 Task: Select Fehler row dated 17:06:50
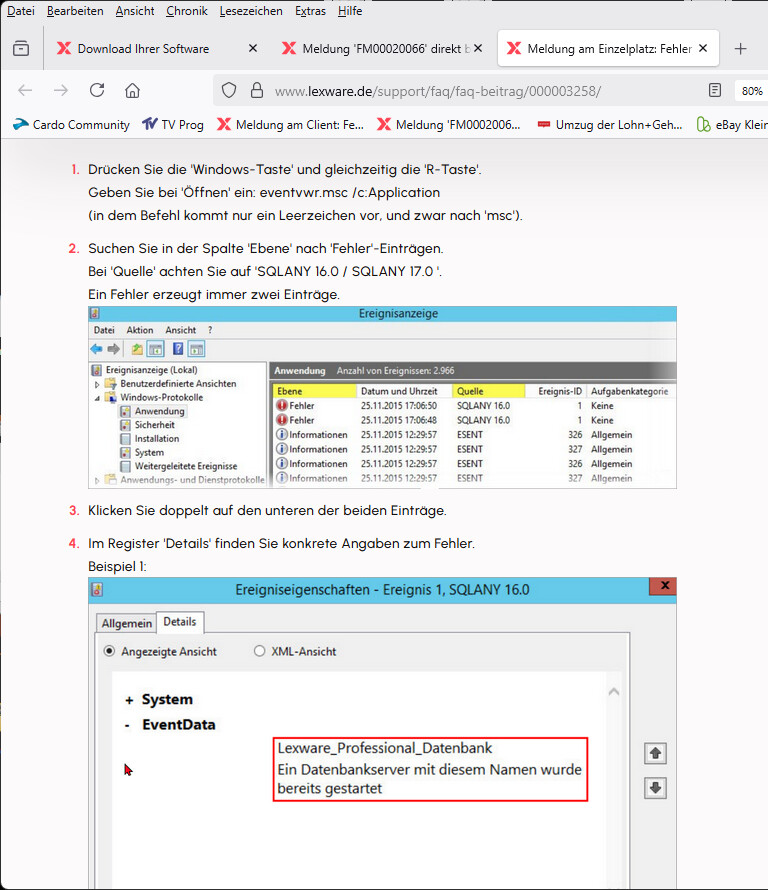[x=474, y=406]
